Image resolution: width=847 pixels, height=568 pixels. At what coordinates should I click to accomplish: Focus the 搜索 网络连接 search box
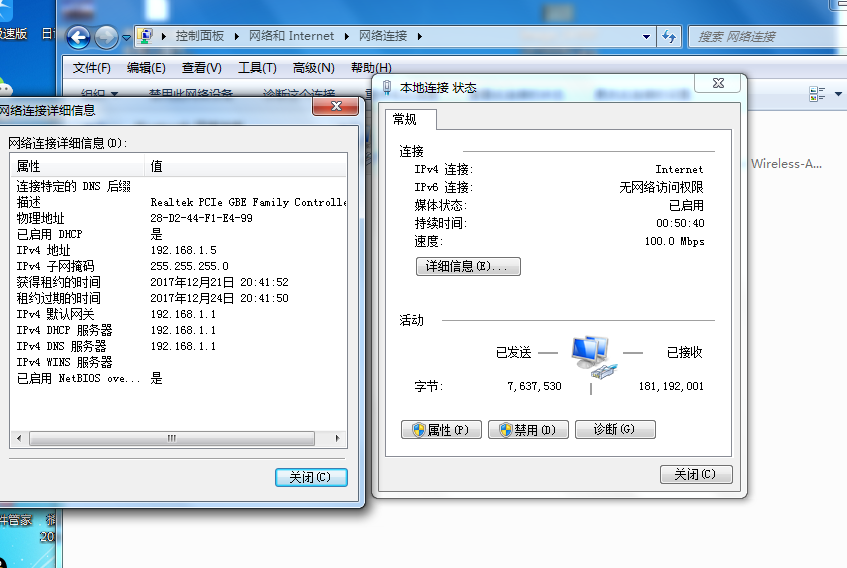[767, 37]
